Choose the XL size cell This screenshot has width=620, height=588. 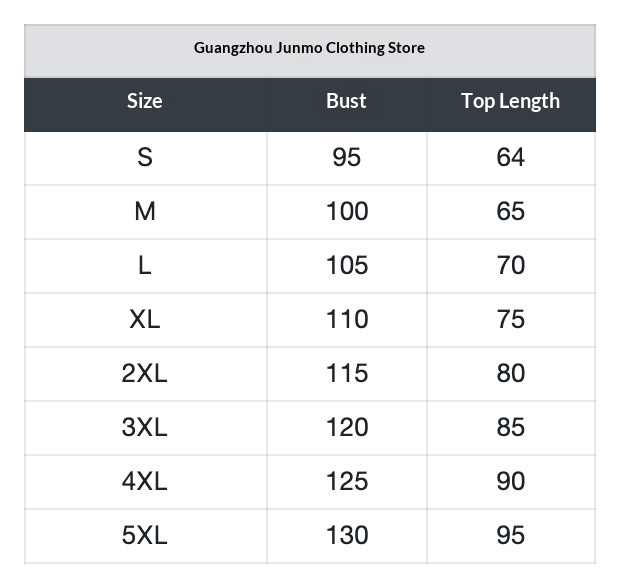pyautogui.click(x=145, y=320)
